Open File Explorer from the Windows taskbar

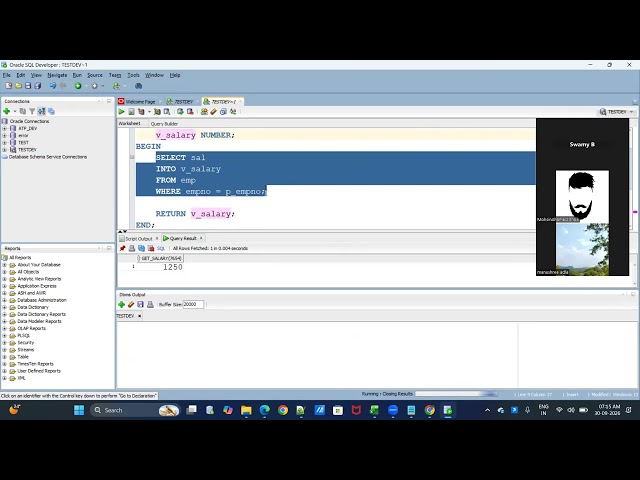[246, 410]
